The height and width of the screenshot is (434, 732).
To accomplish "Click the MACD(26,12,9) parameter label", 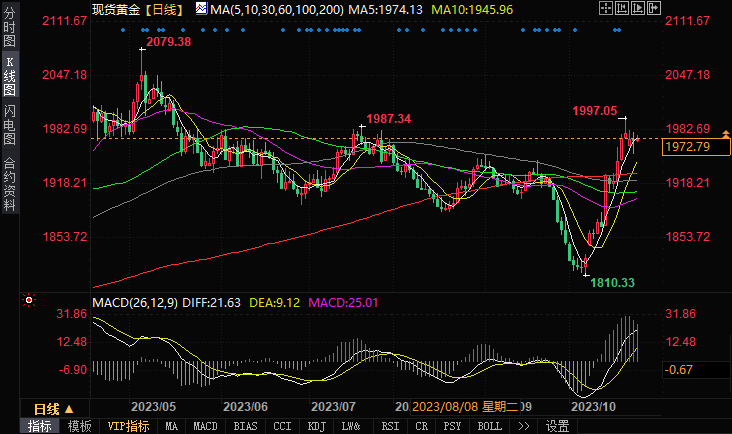I will click(135, 302).
